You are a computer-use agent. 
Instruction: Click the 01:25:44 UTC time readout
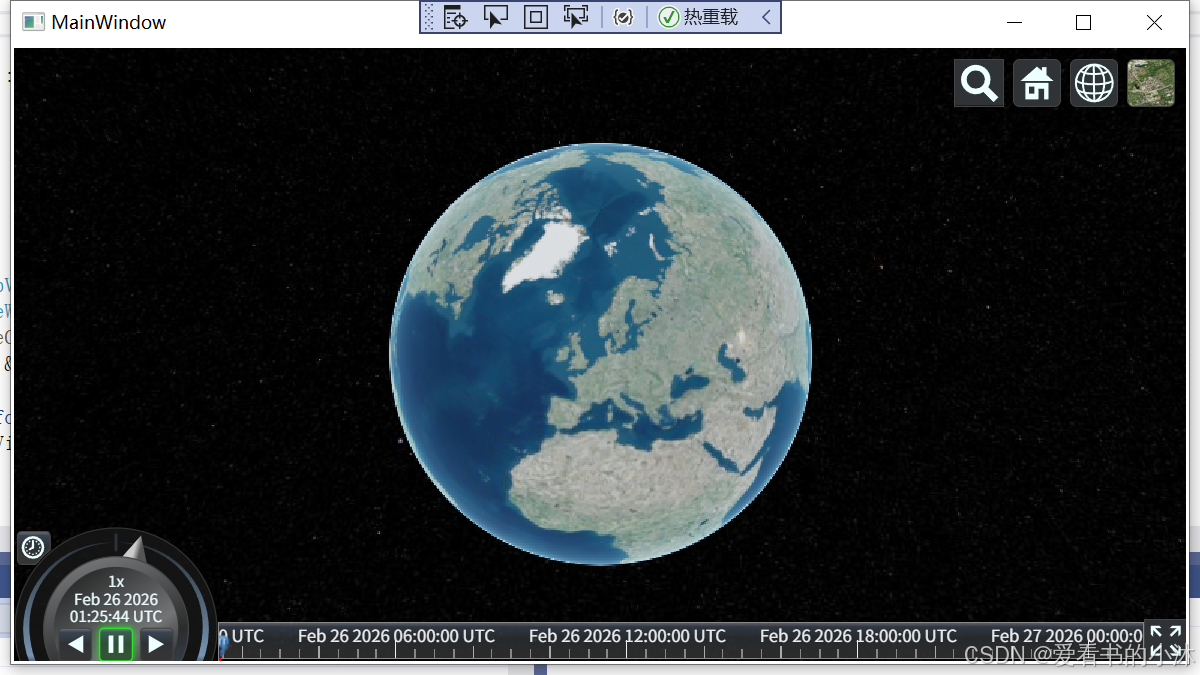[x=116, y=616]
